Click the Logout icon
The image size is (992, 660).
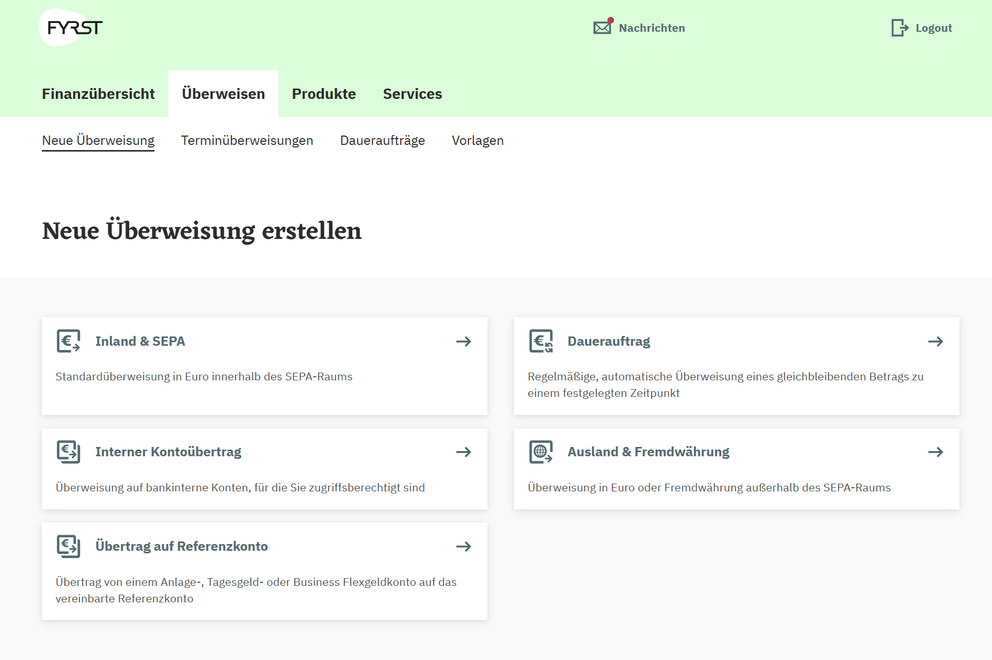coord(898,27)
